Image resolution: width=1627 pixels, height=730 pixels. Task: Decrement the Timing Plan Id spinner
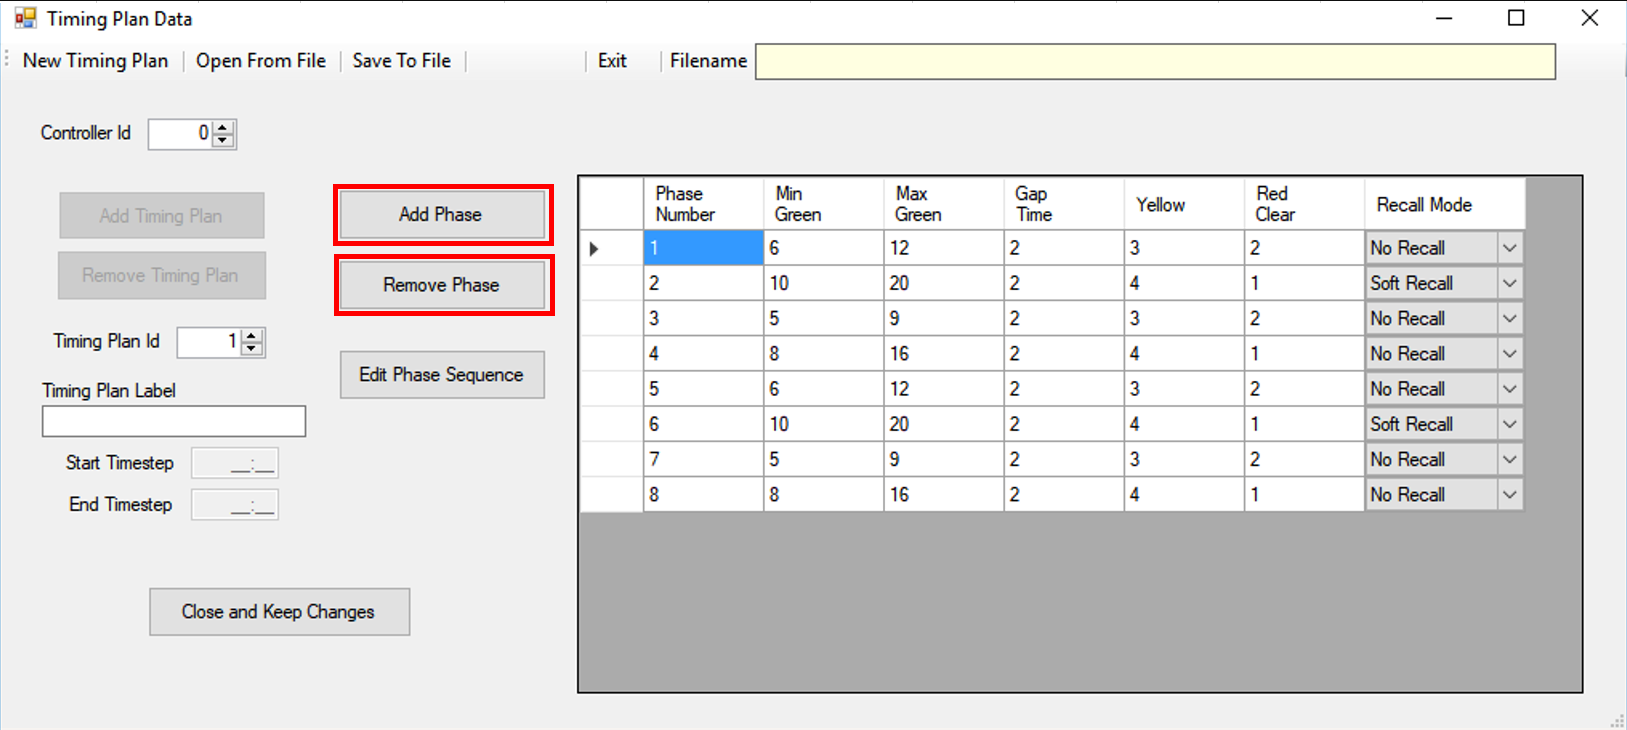coord(253,349)
